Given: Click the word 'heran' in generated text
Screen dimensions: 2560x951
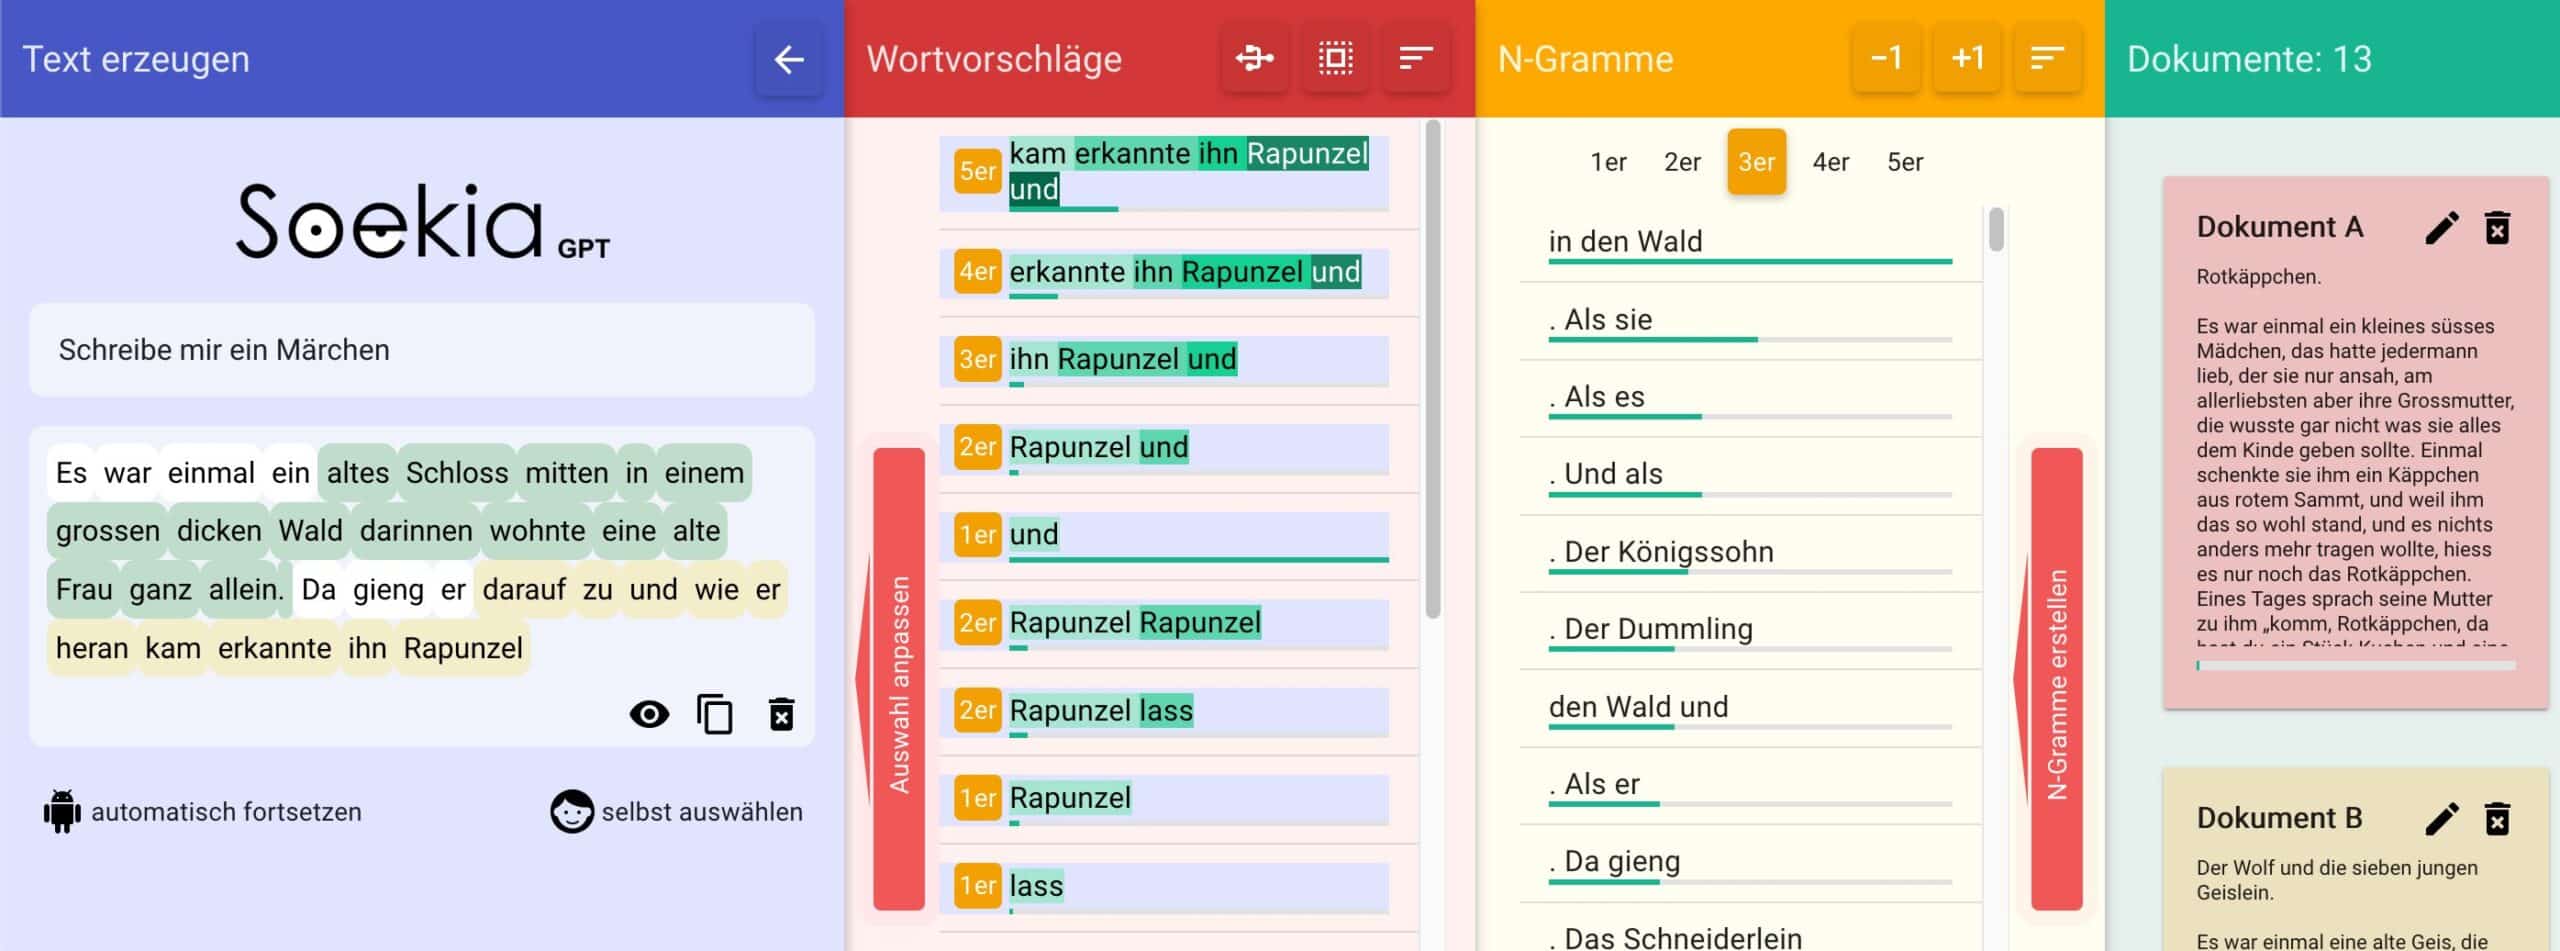Looking at the screenshot, I should point(92,649).
